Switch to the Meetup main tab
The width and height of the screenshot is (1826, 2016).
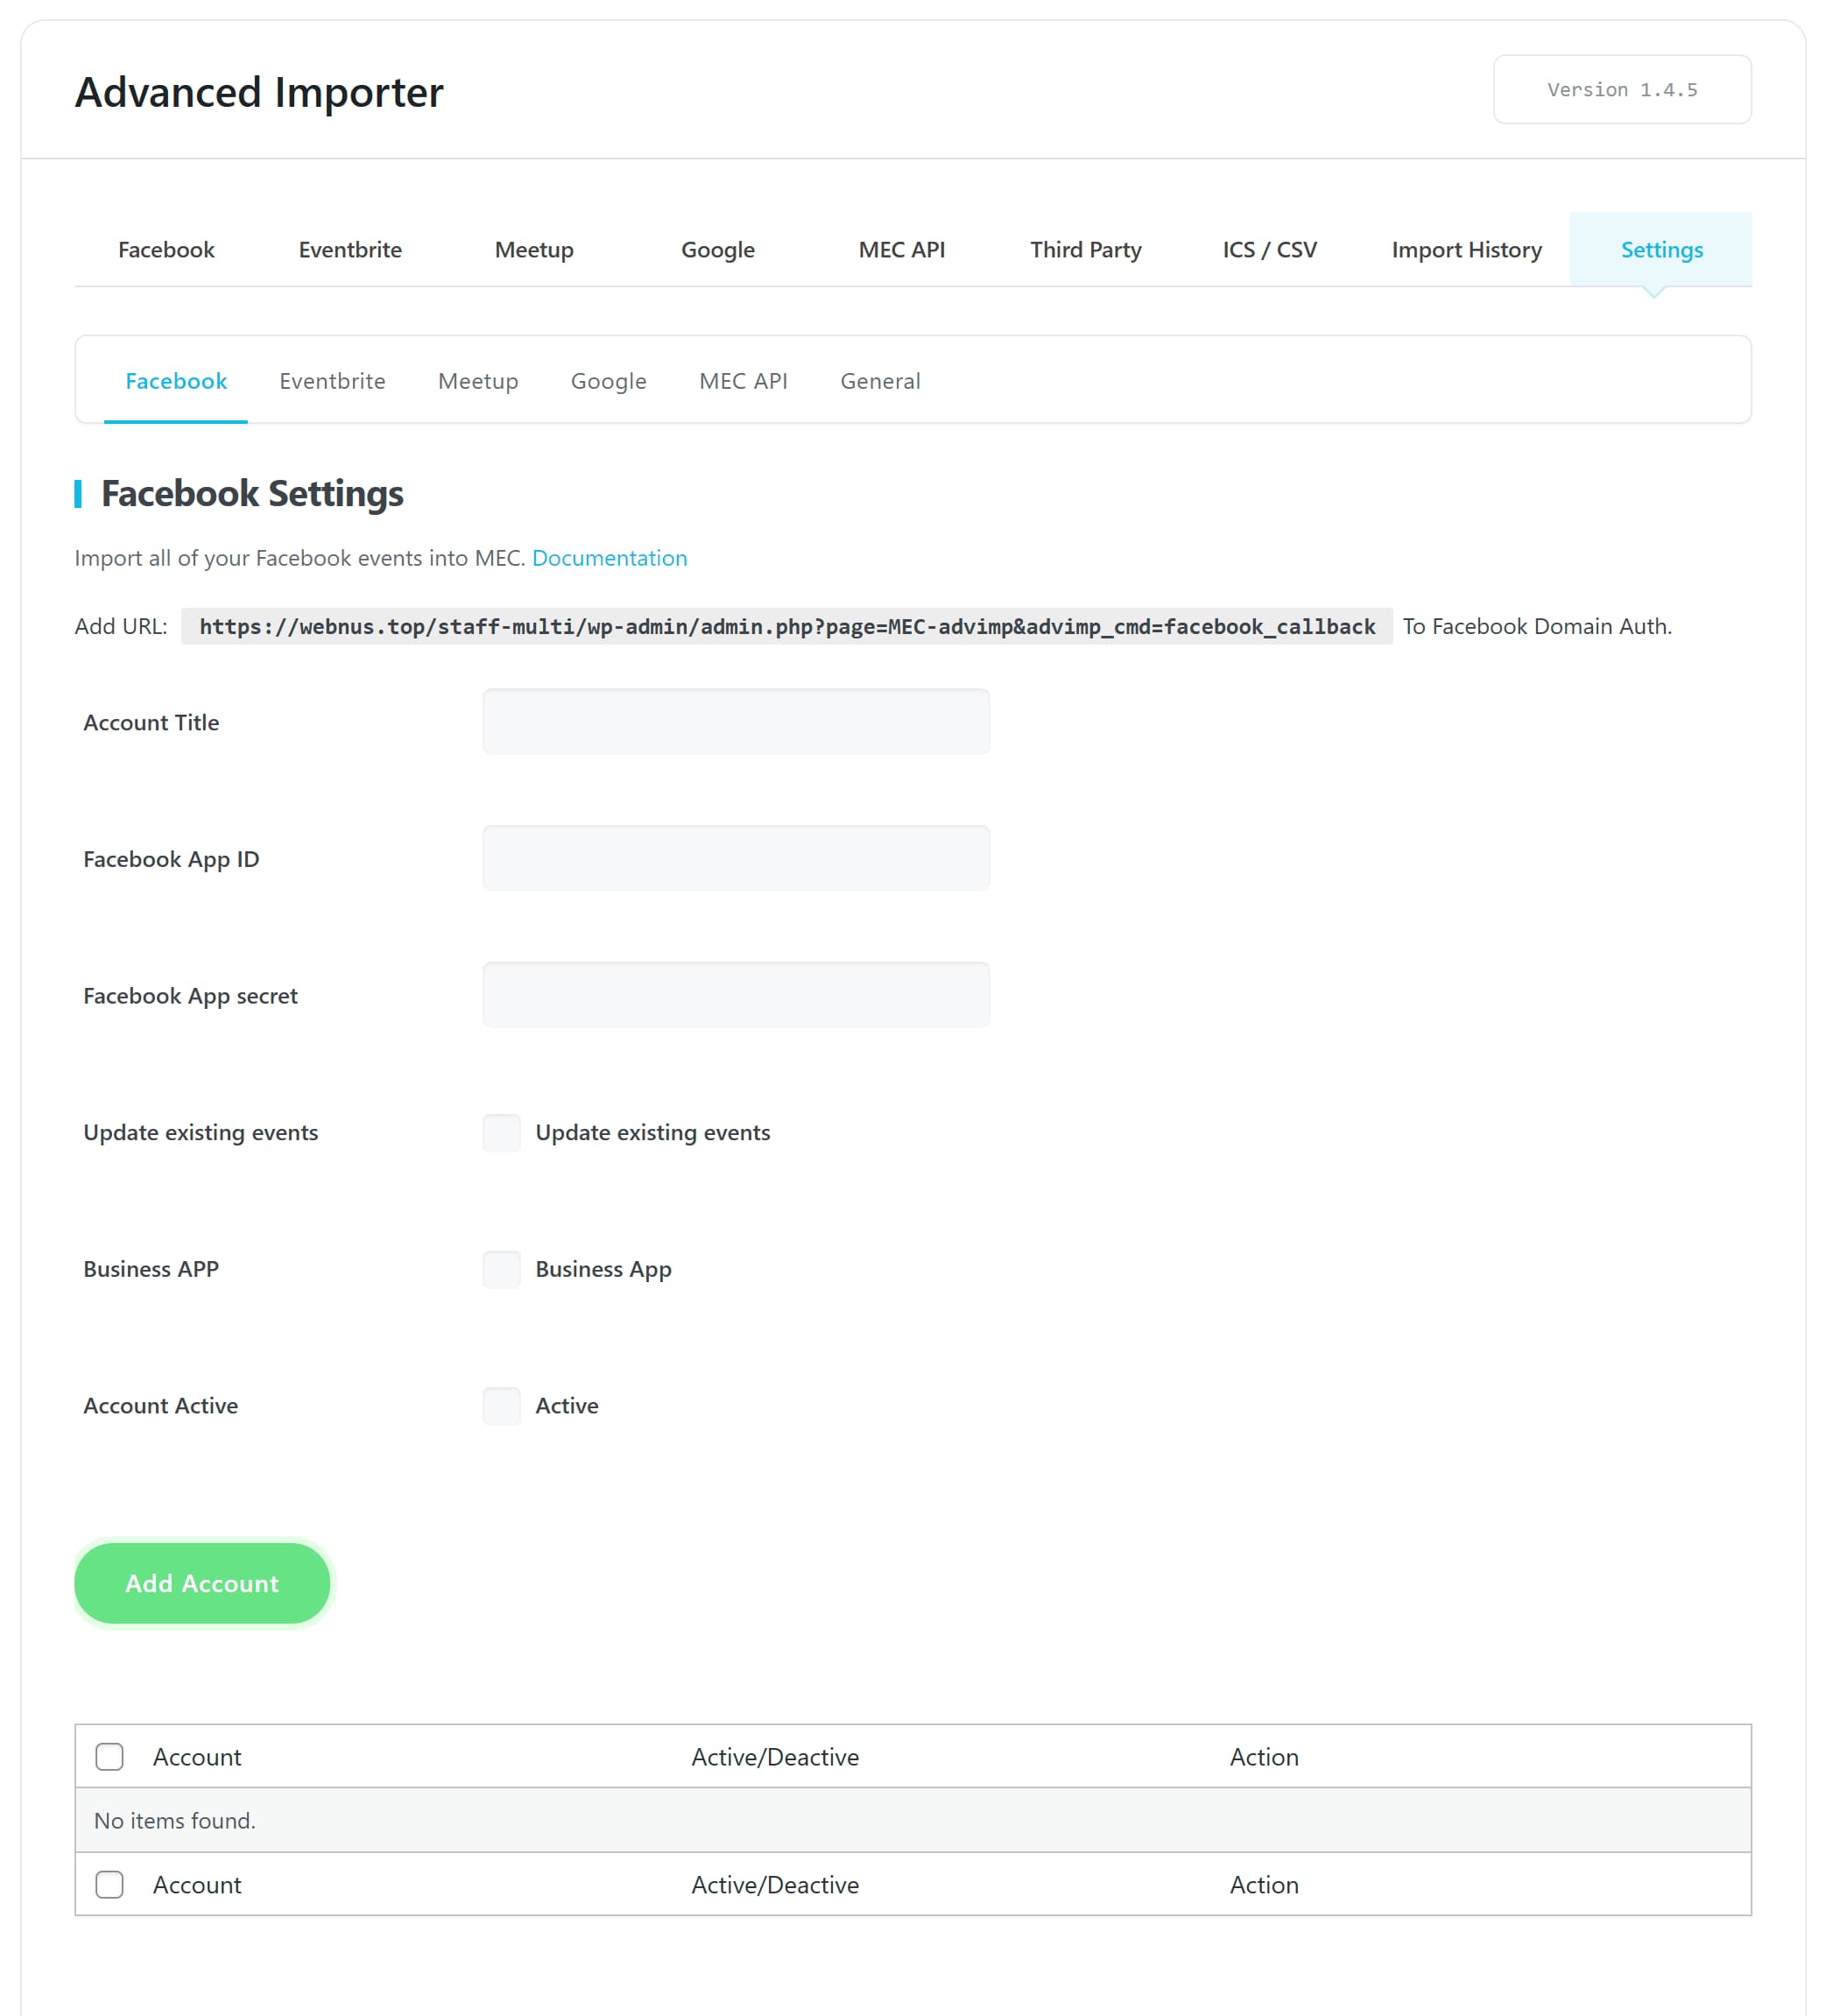click(534, 249)
